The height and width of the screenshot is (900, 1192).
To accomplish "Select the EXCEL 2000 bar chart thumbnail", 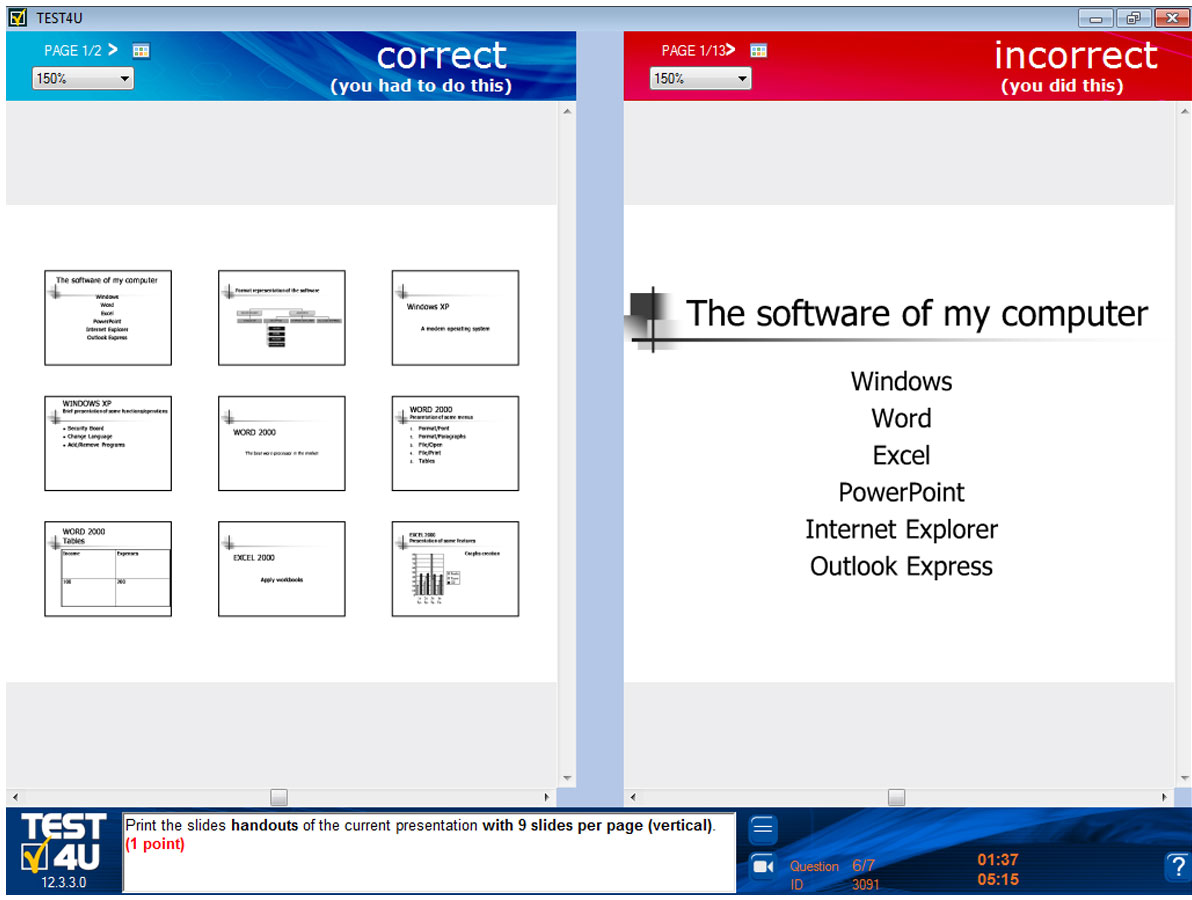I will pyautogui.click(x=455, y=569).
